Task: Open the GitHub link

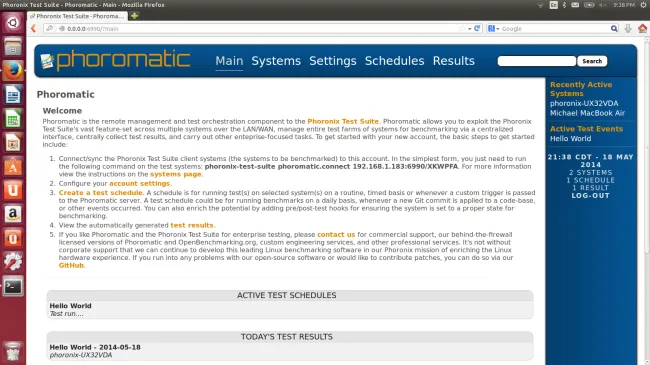Action: [x=71, y=265]
